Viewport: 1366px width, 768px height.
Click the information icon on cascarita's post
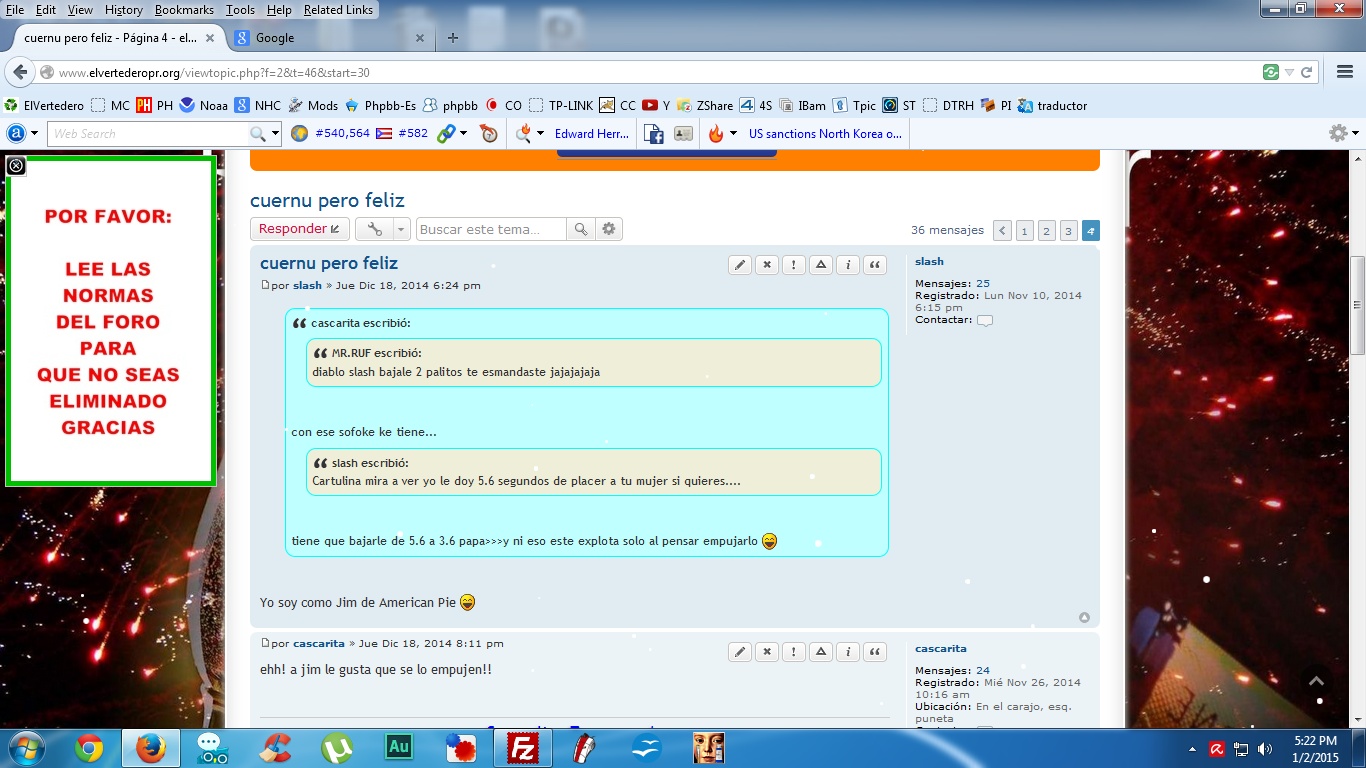click(848, 652)
